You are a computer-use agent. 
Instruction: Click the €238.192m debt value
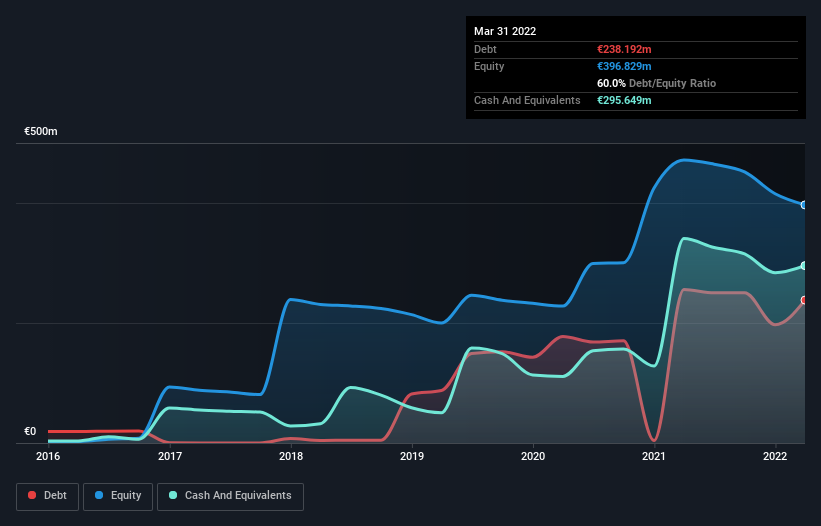coord(624,49)
